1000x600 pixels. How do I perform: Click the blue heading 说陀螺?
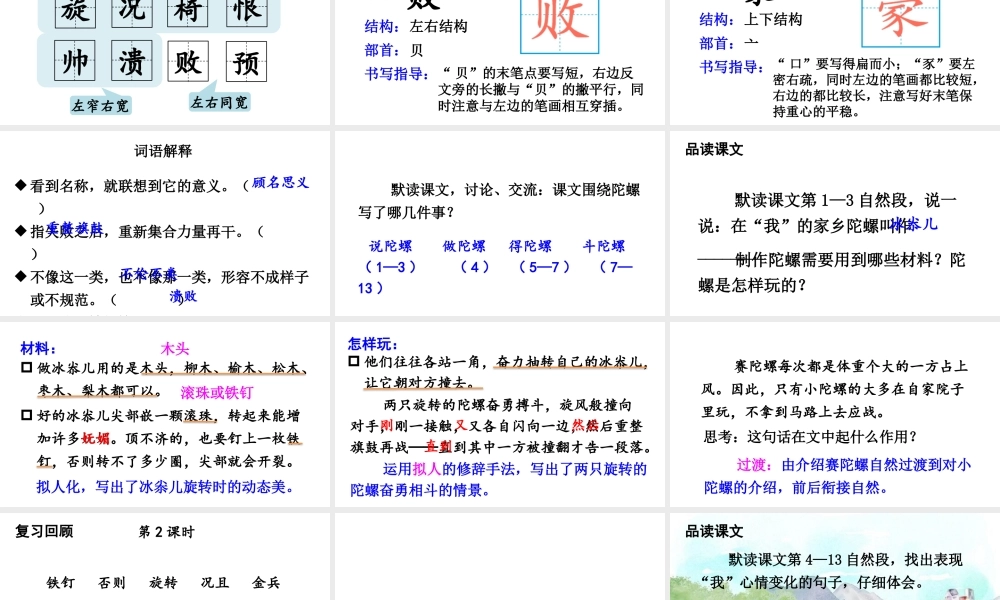[391, 246]
